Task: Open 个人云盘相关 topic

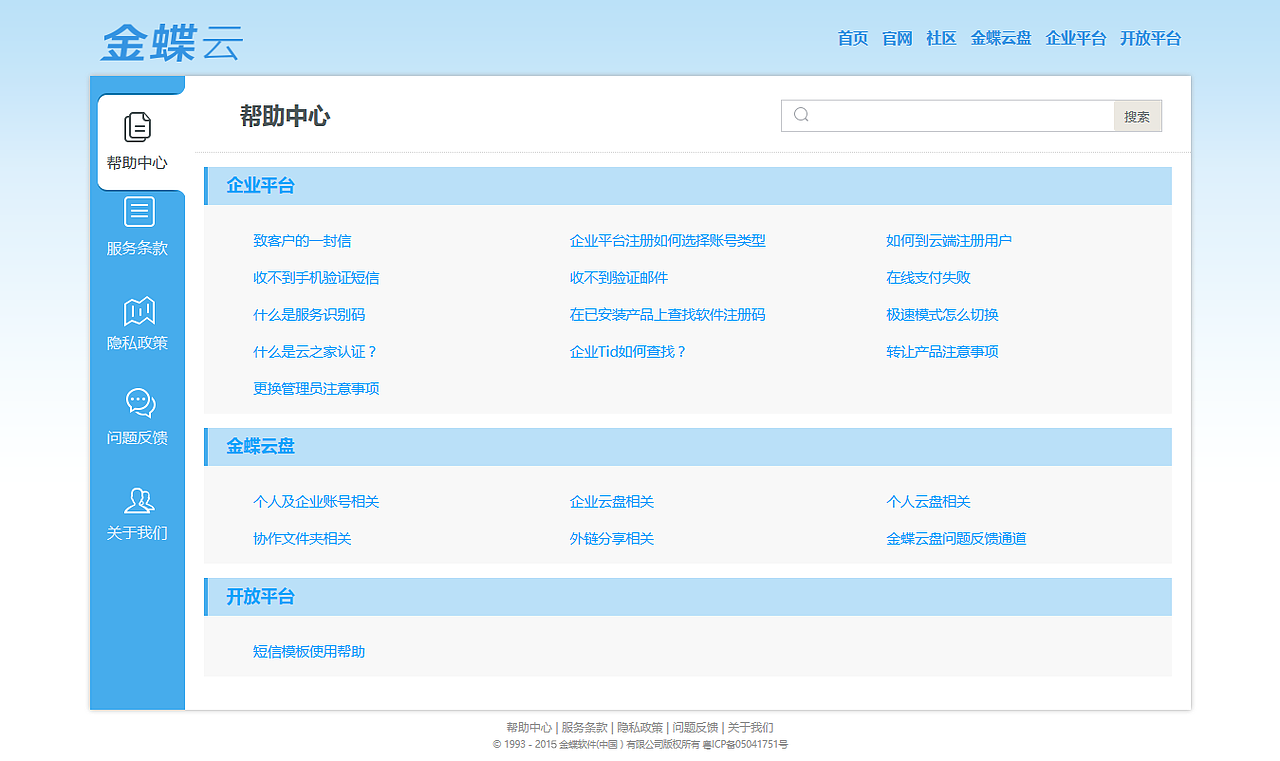Action: 928,502
